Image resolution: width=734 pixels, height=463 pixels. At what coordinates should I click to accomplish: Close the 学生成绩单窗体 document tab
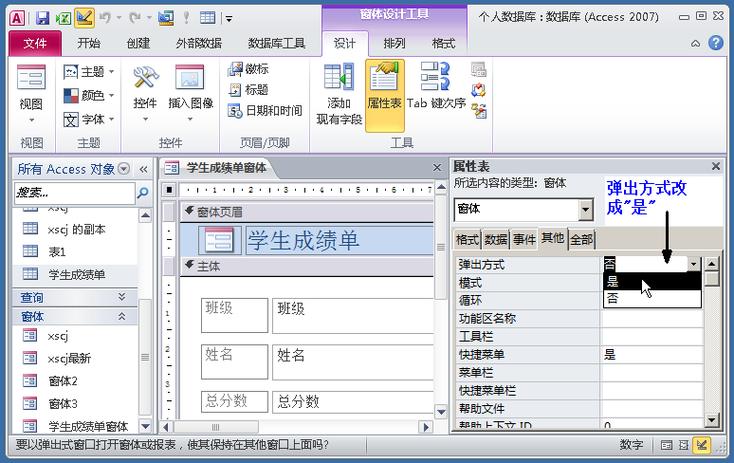(437, 168)
